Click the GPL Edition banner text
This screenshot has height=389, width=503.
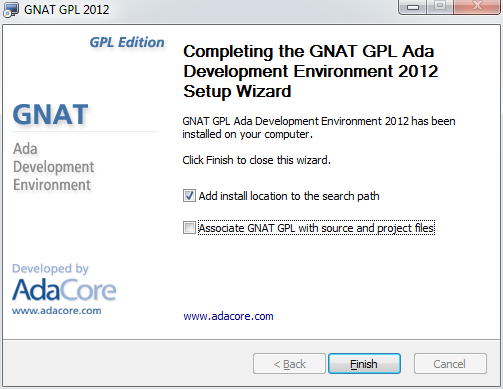pyautogui.click(x=127, y=43)
